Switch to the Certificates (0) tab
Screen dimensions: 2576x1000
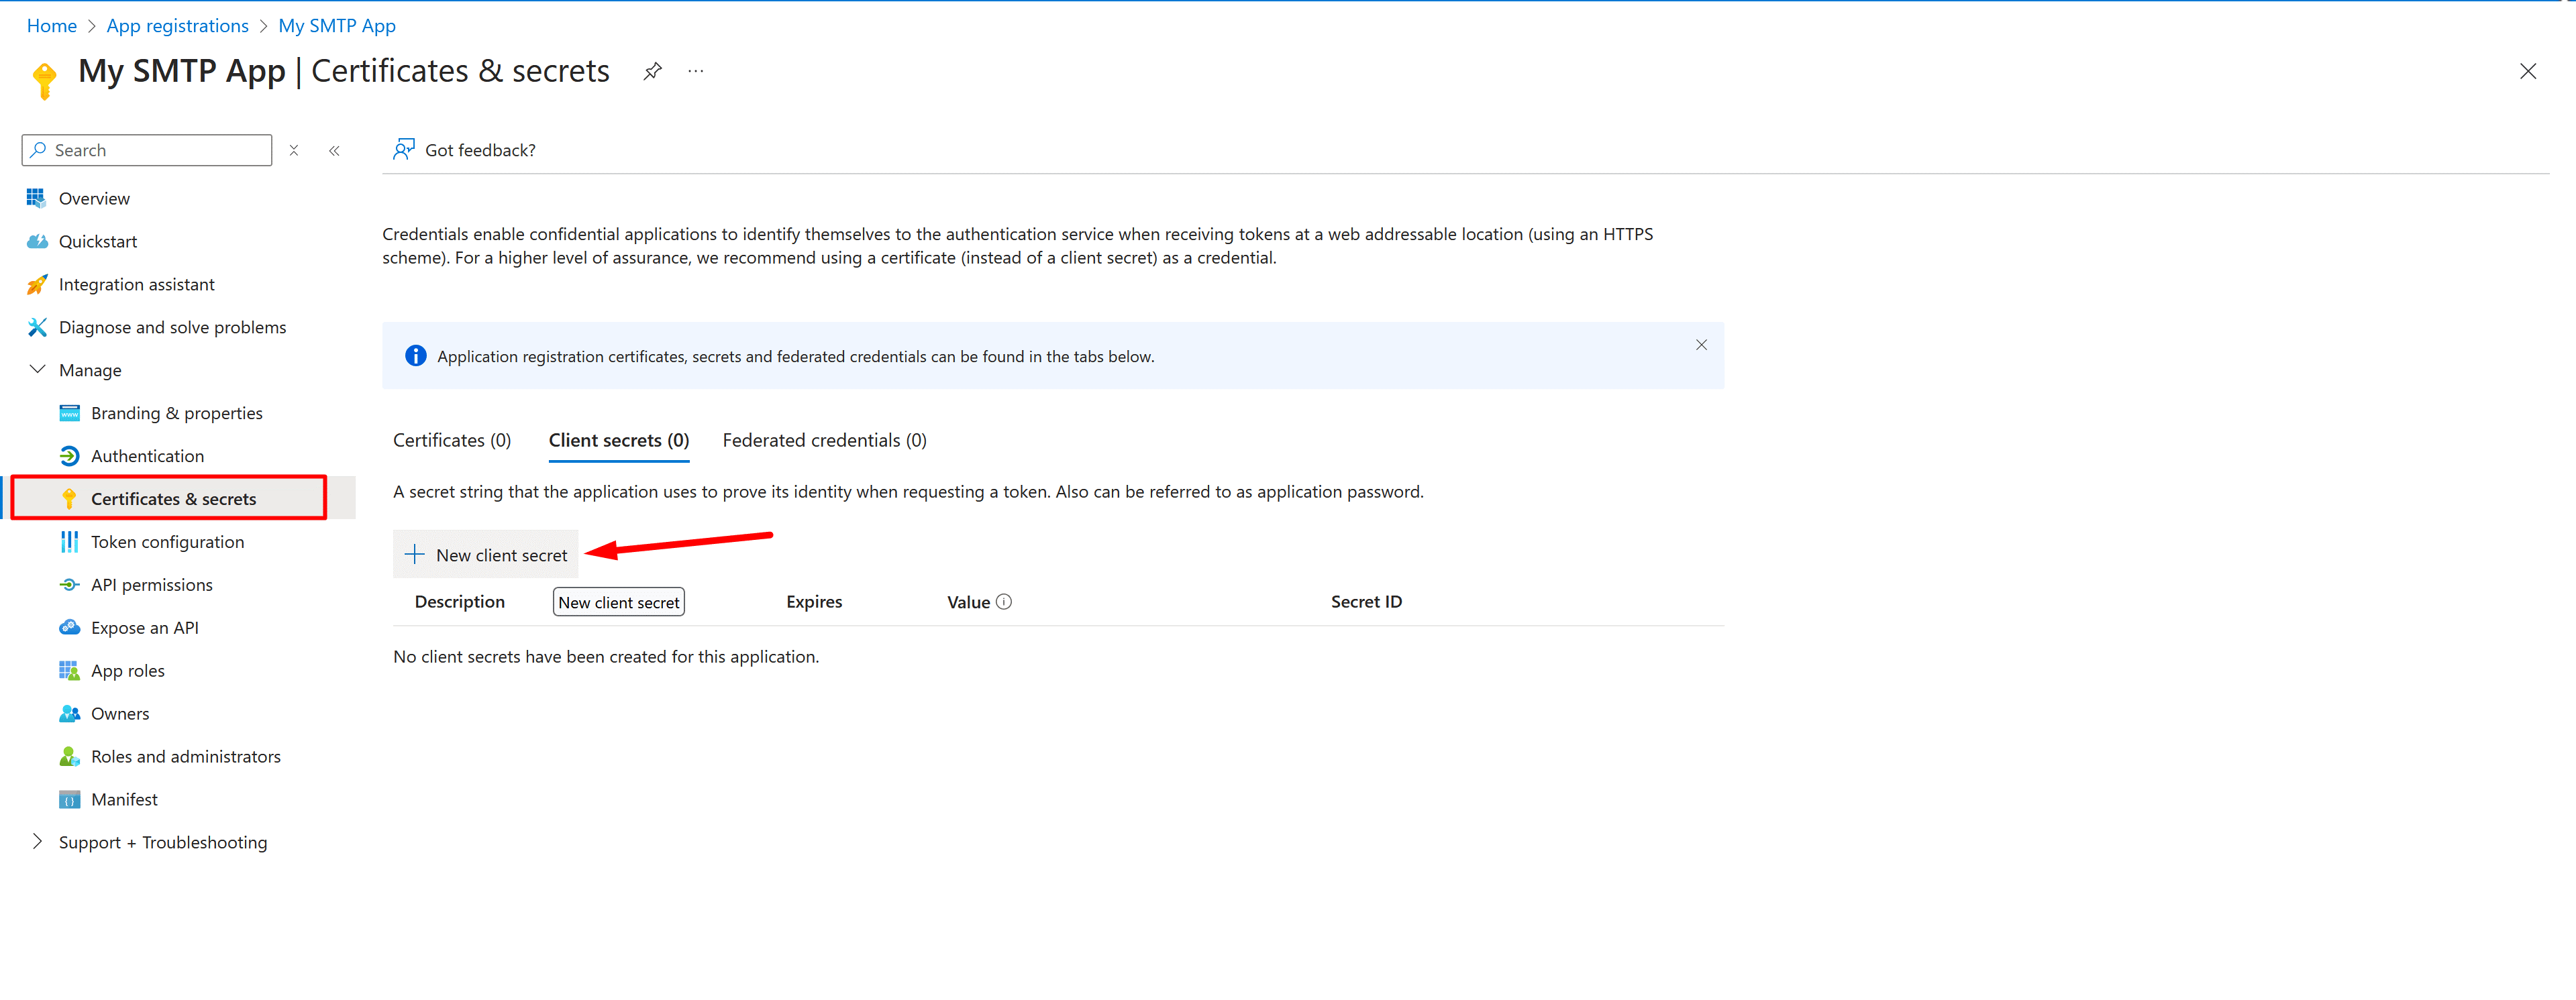pos(452,440)
